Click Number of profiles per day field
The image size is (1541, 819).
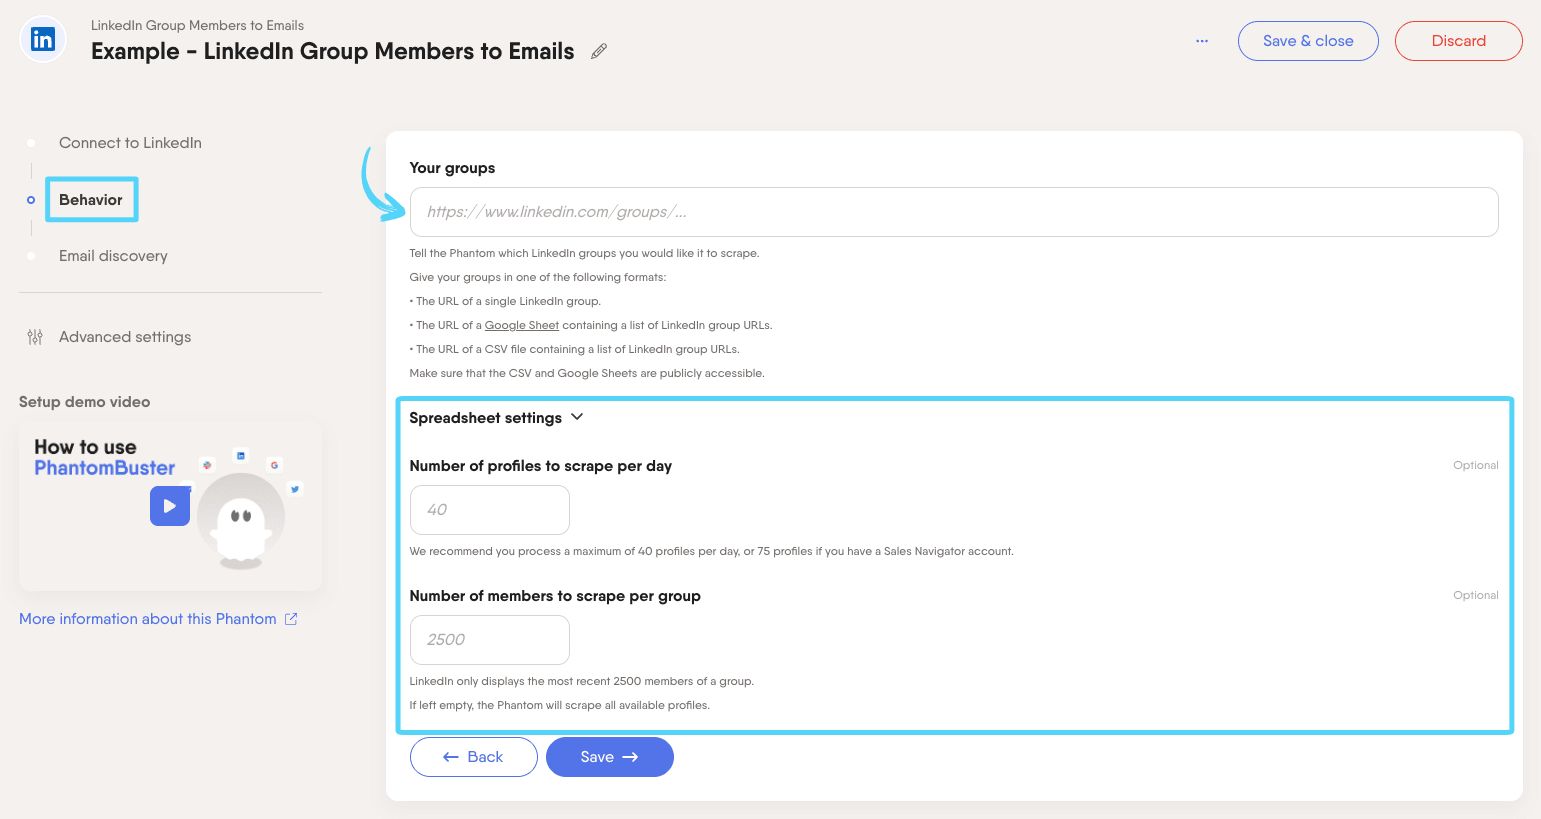490,510
